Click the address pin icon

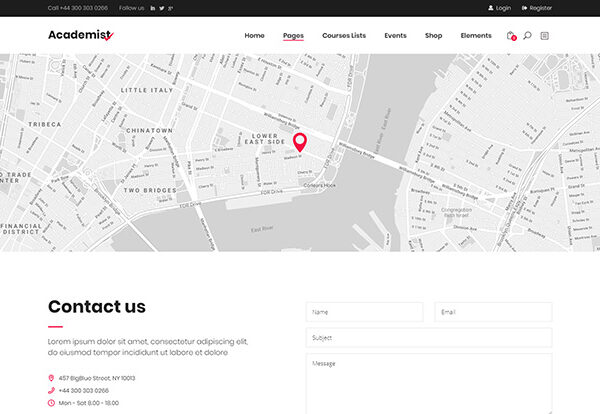tap(51, 378)
